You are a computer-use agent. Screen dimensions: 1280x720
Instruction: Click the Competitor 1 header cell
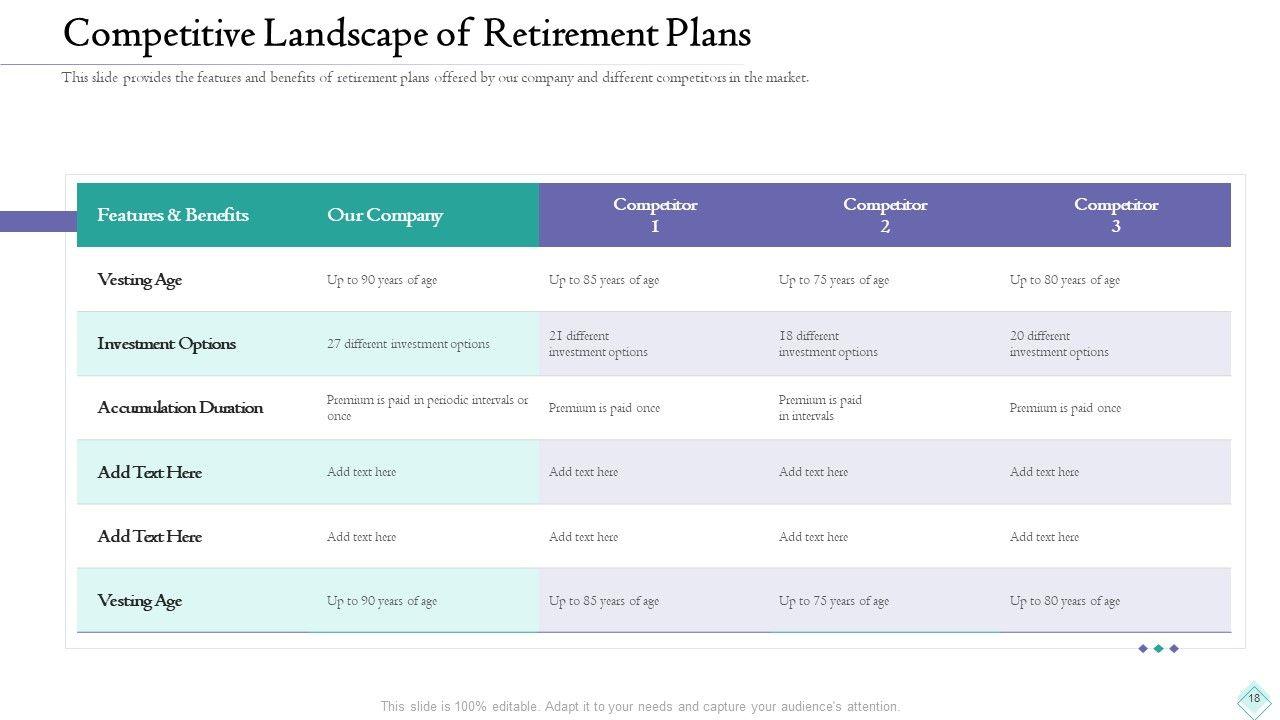[x=655, y=215]
